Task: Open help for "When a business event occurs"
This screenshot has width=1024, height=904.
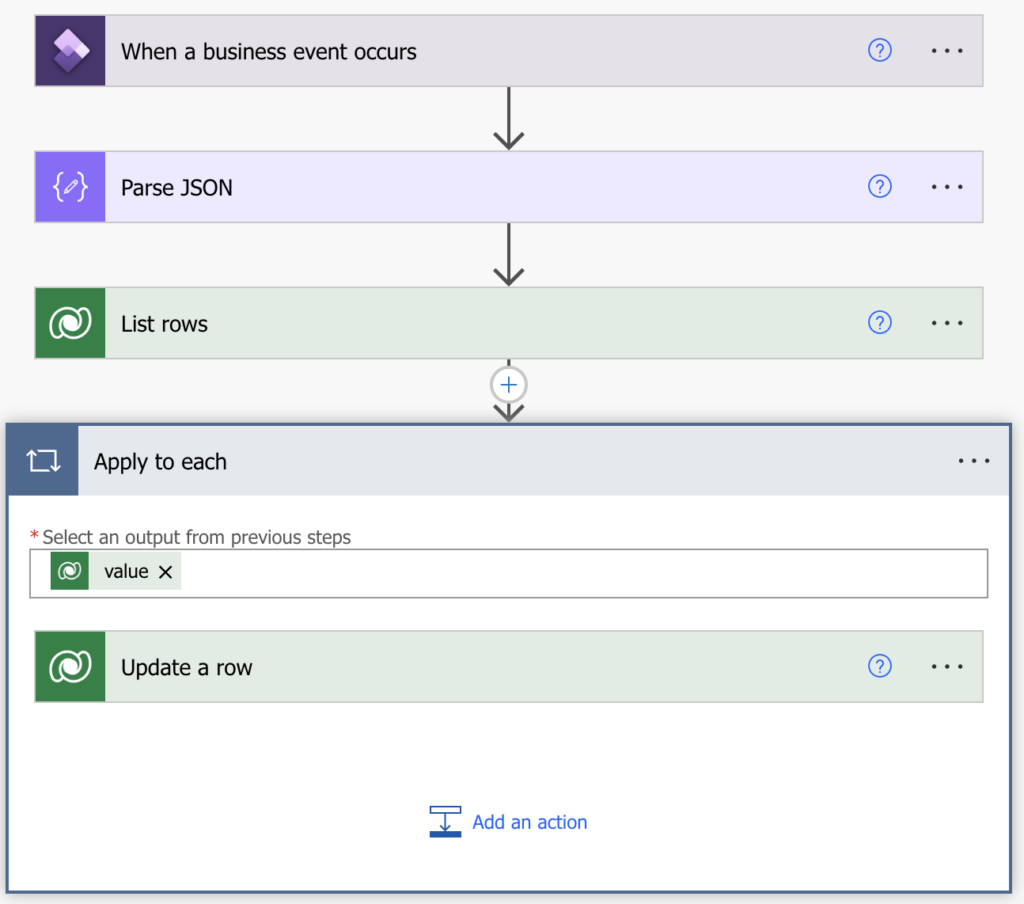Action: (x=880, y=50)
